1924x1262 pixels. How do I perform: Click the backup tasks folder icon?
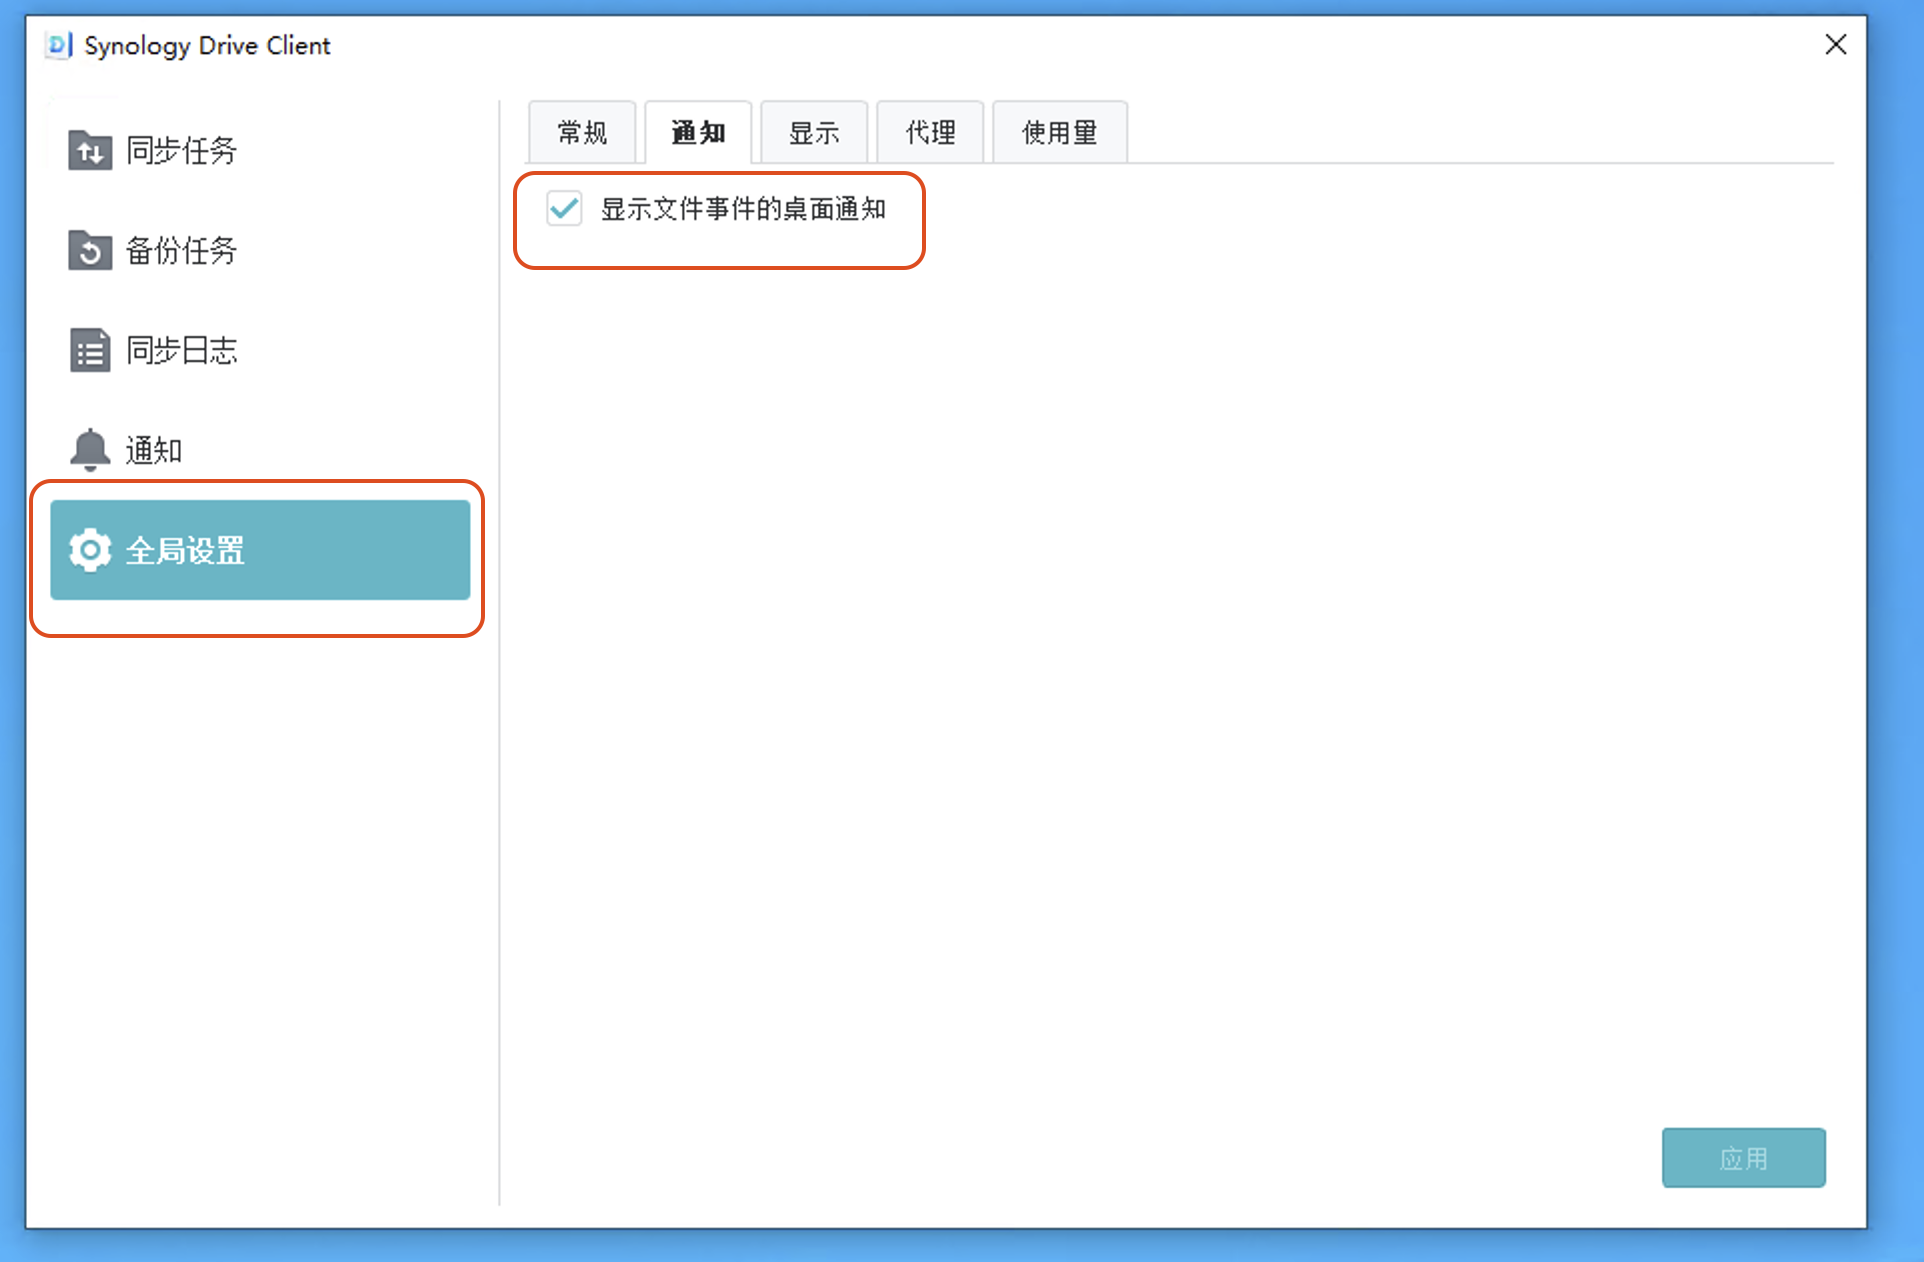(90, 250)
